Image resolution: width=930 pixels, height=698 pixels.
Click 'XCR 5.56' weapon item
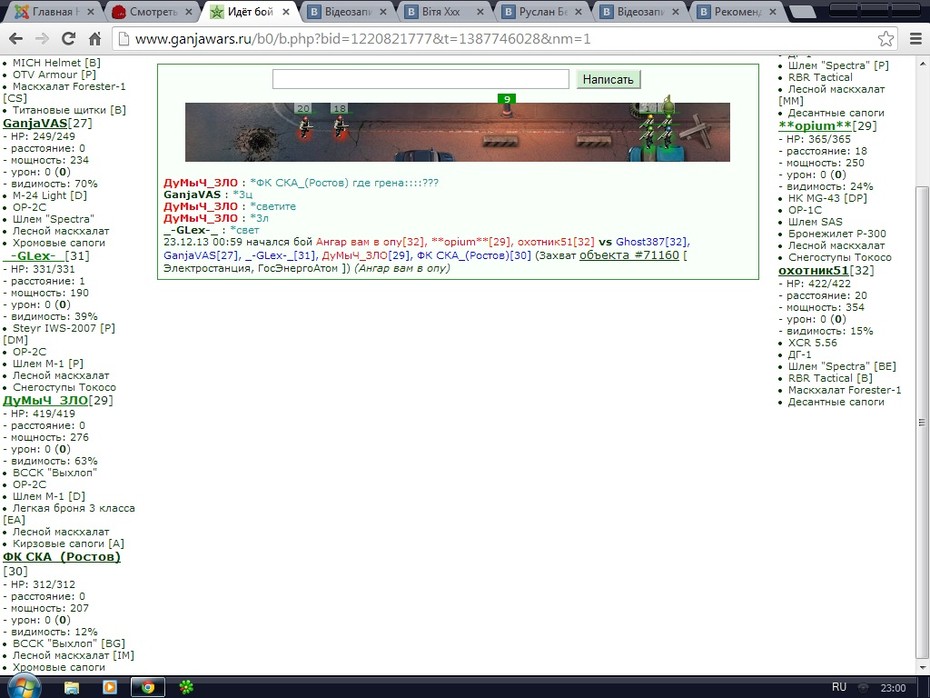point(812,343)
